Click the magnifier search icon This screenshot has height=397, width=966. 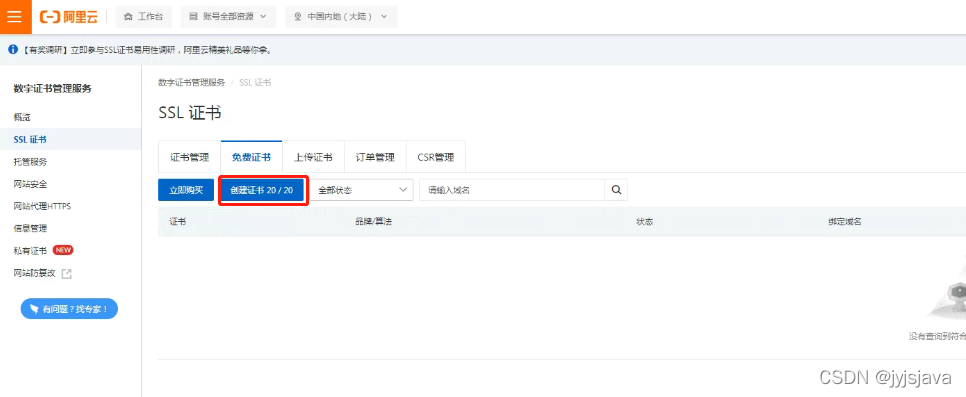click(x=616, y=190)
